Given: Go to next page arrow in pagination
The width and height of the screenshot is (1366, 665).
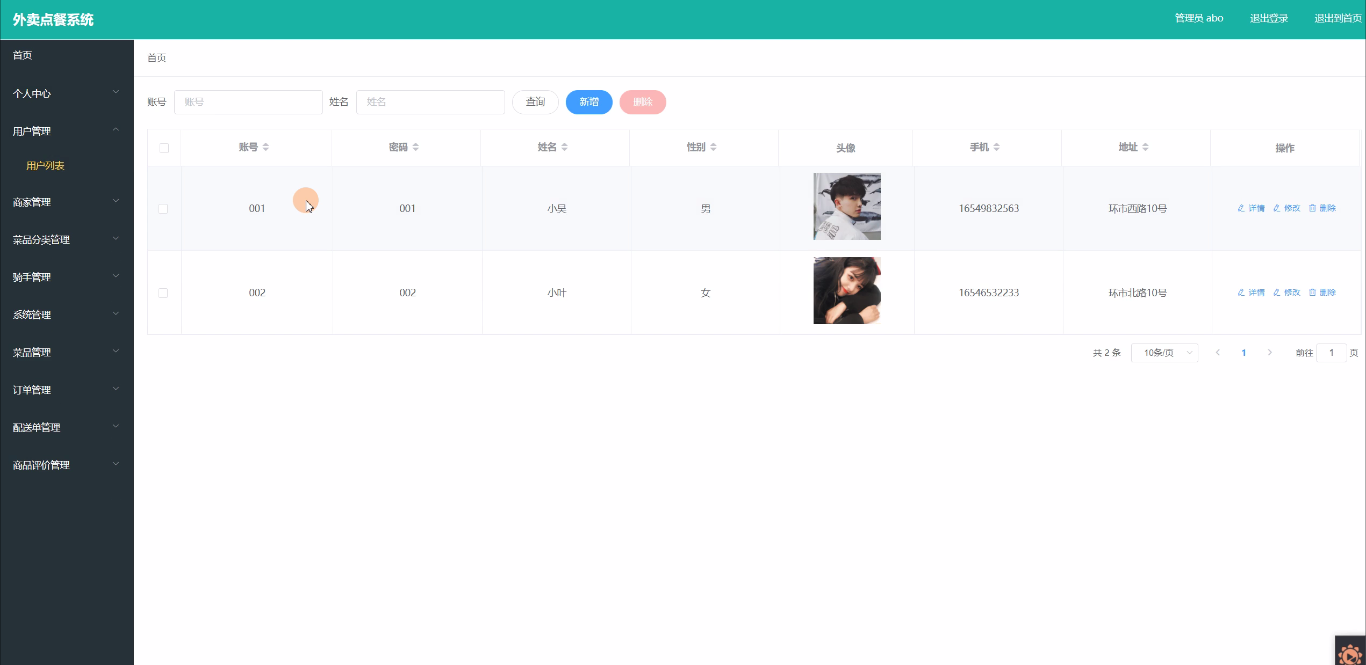Looking at the screenshot, I should [x=1270, y=352].
